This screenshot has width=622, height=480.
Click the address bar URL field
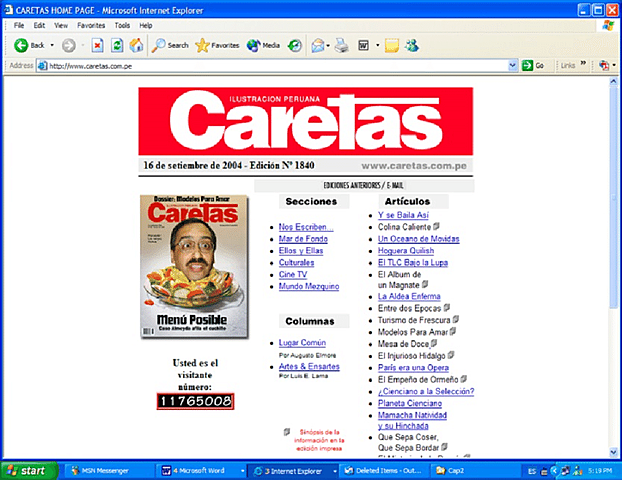272,66
